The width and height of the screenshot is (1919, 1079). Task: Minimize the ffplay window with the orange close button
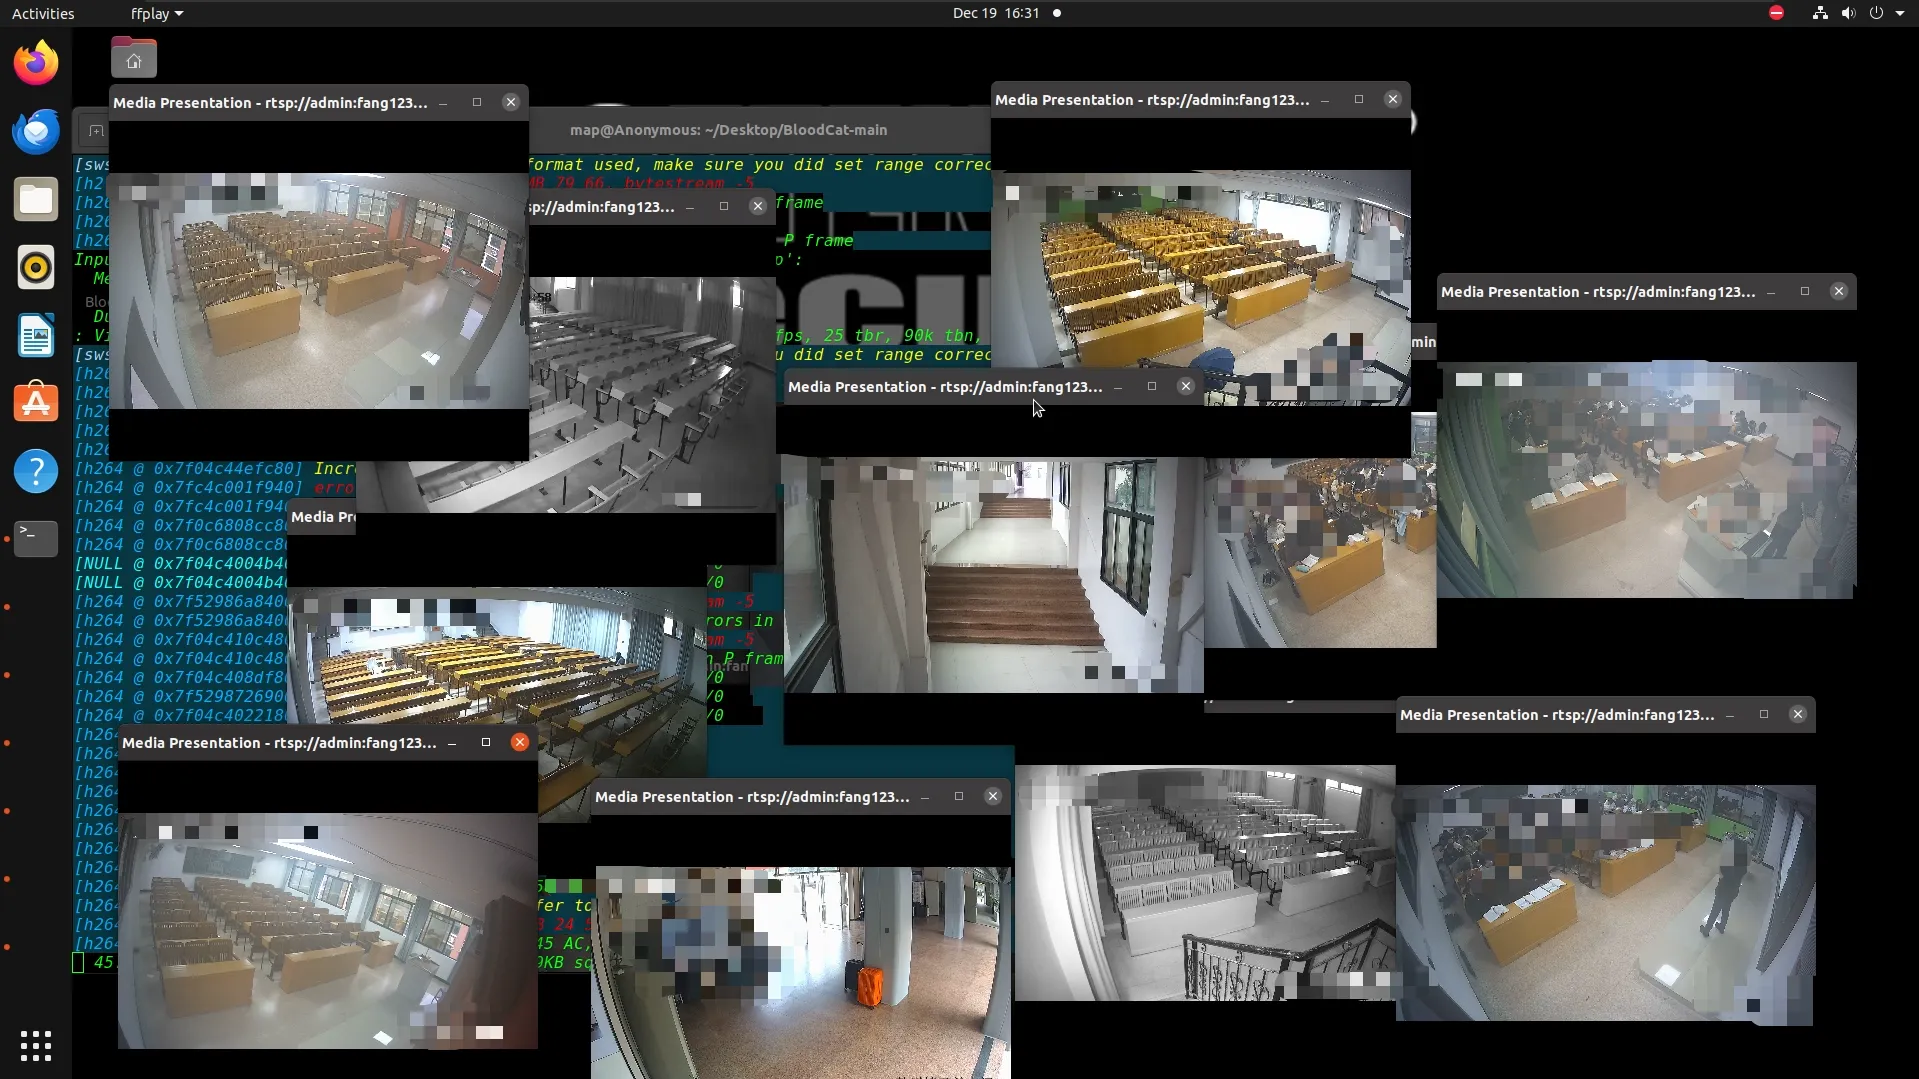pyautogui.click(x=452, y=742)
